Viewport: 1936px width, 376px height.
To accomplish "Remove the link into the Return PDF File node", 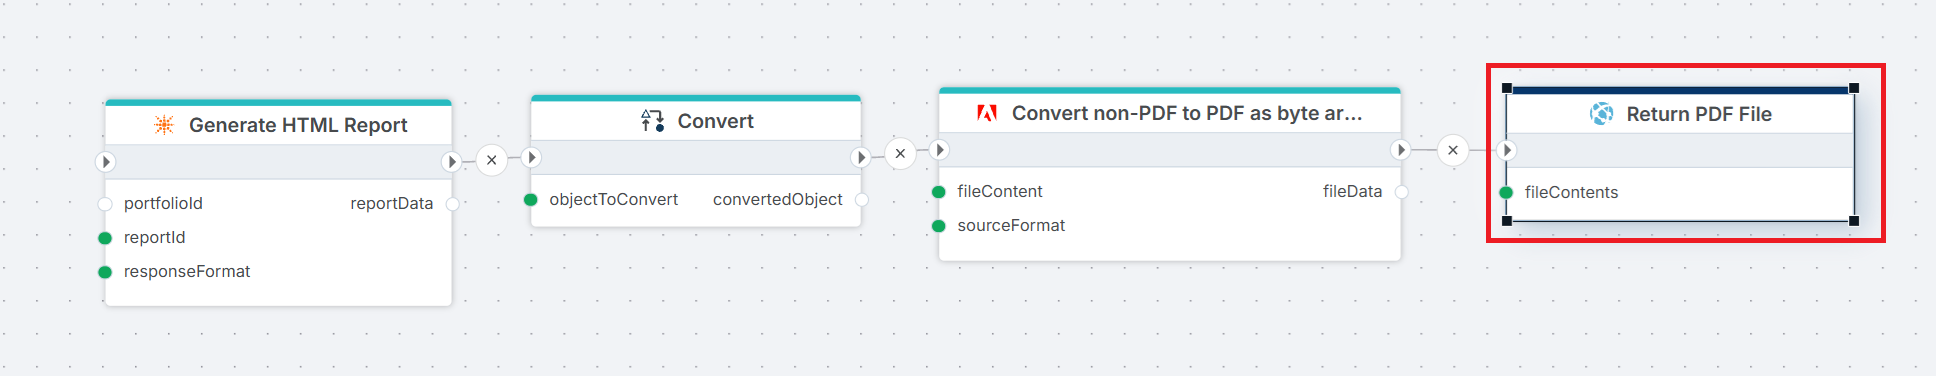I will click(1453, 150).
